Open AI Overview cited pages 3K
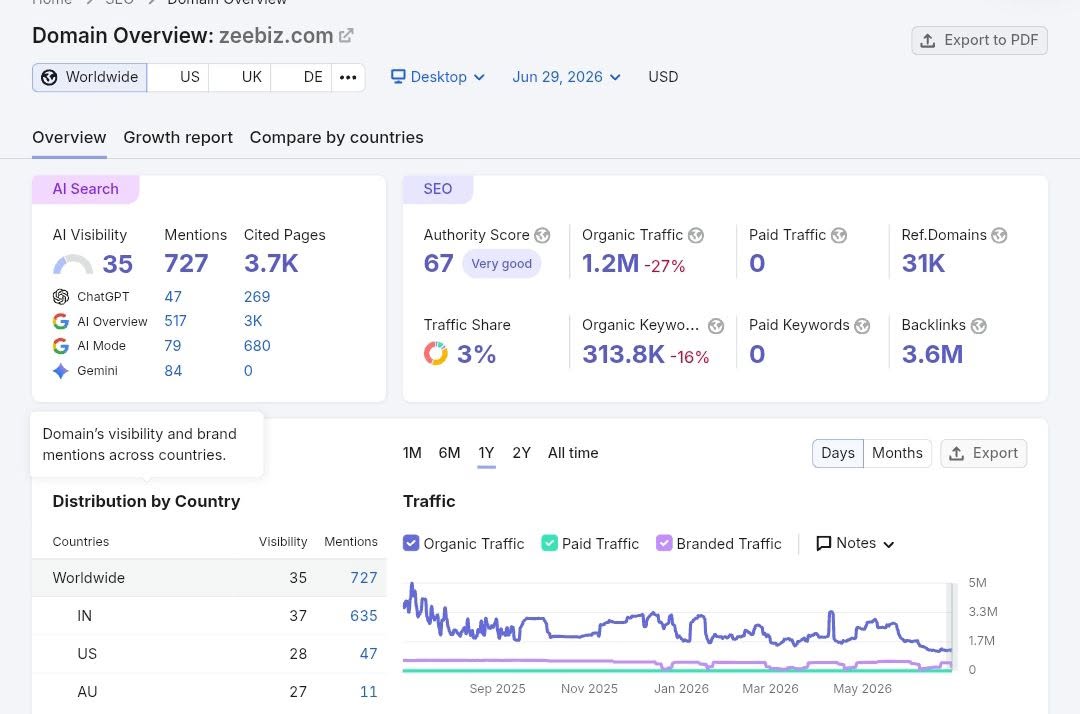Viewport: 1080px width, 714px height. click(x=253, y=322)
